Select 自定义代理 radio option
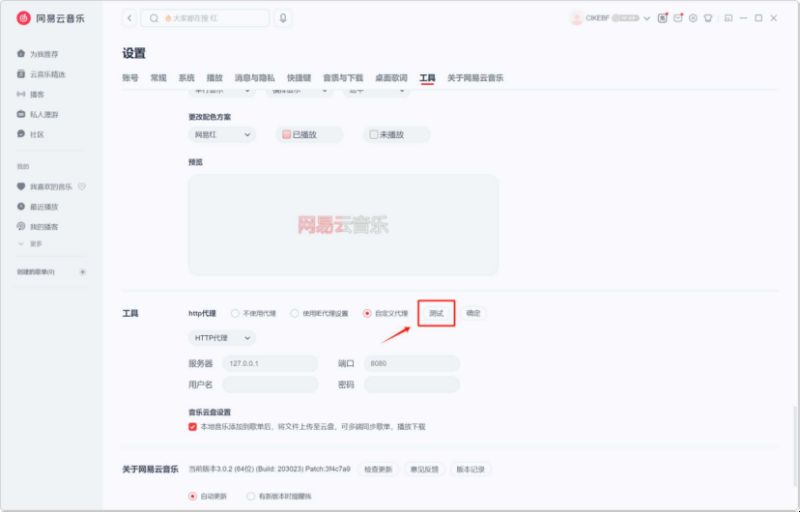 tap(367, 313)
